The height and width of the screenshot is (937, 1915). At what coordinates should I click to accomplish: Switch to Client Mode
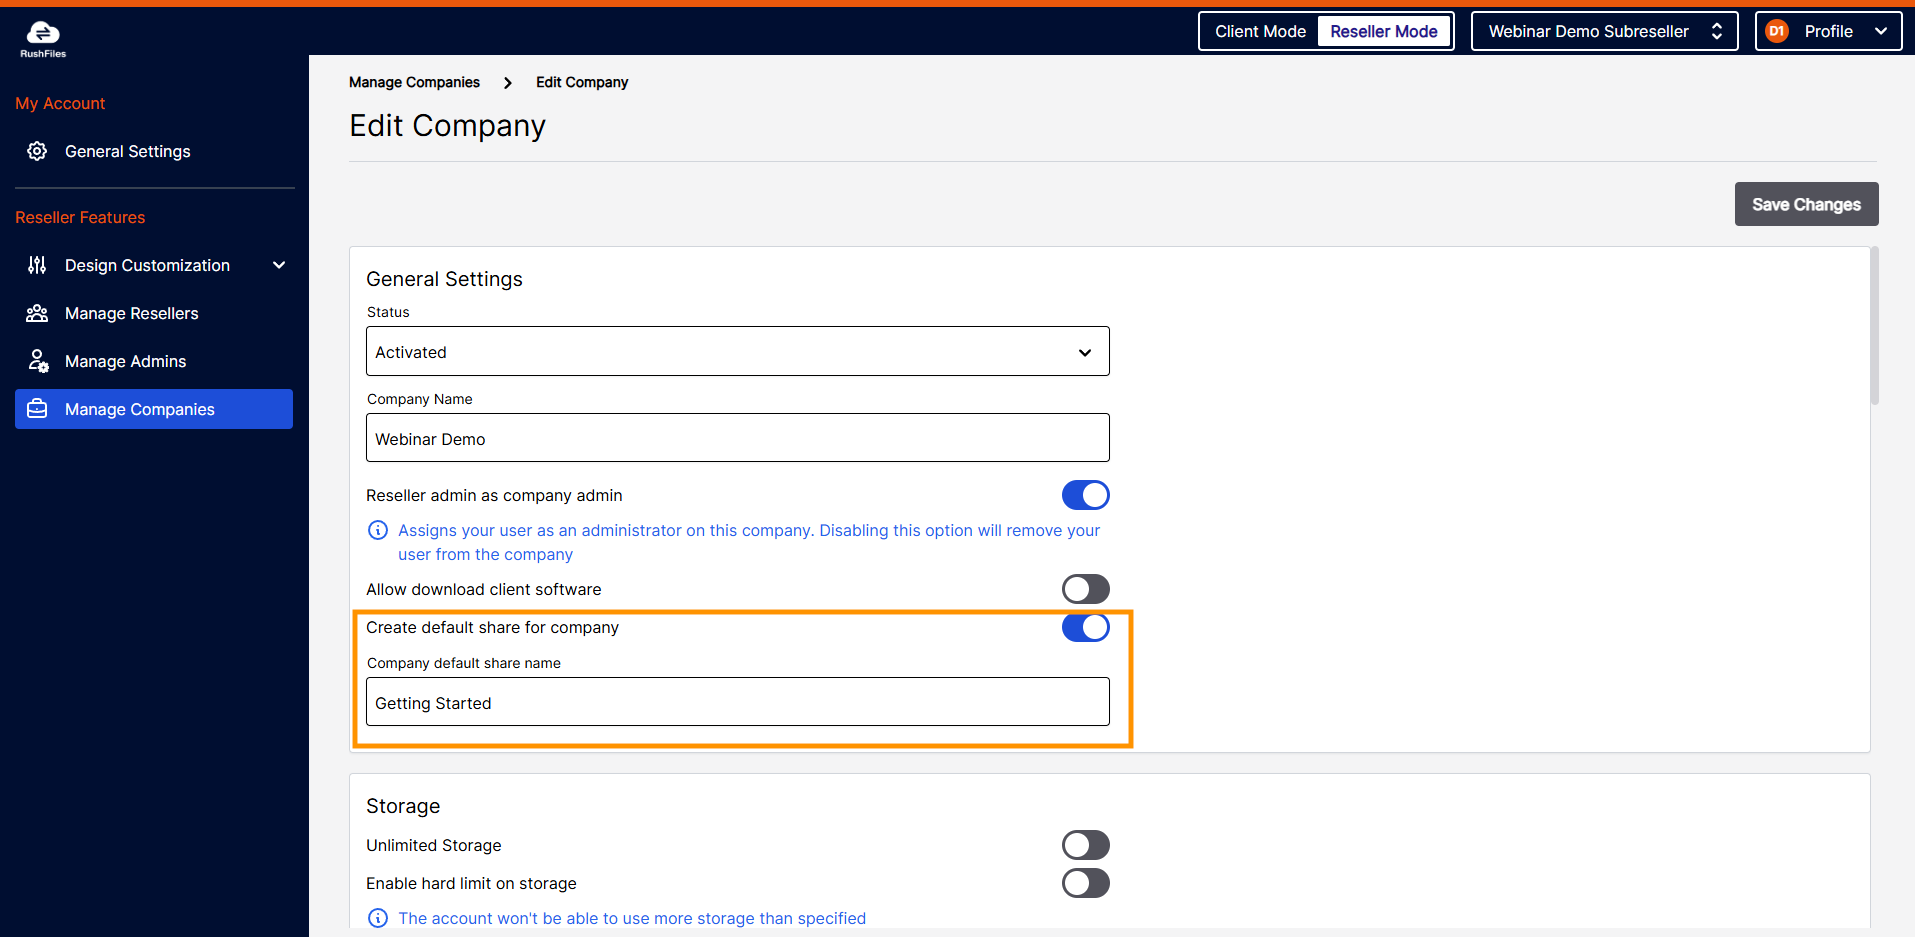tap(1260, 31)
